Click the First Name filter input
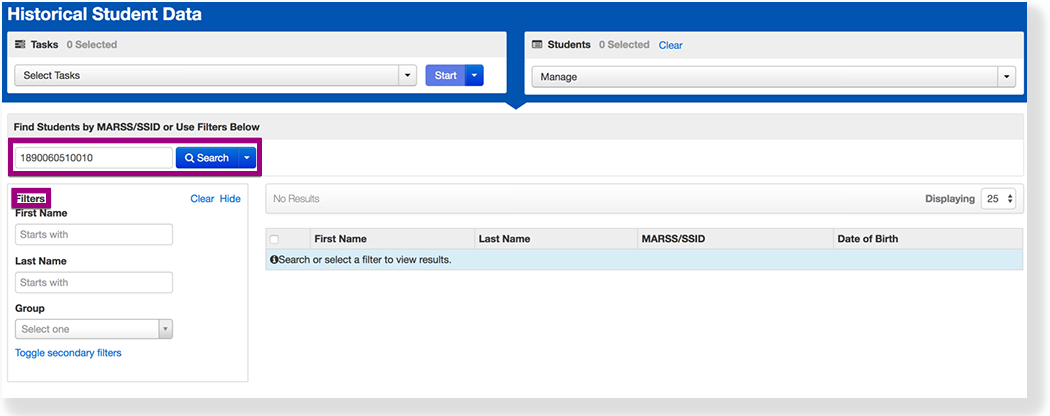 pos(94,235)
